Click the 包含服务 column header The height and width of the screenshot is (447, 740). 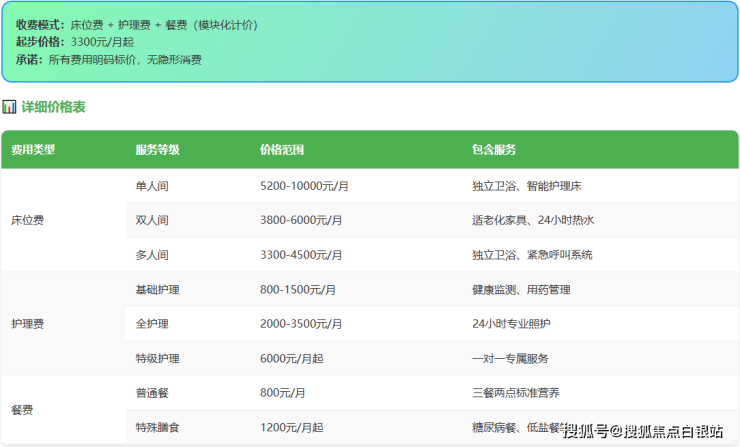pos(494,150)
